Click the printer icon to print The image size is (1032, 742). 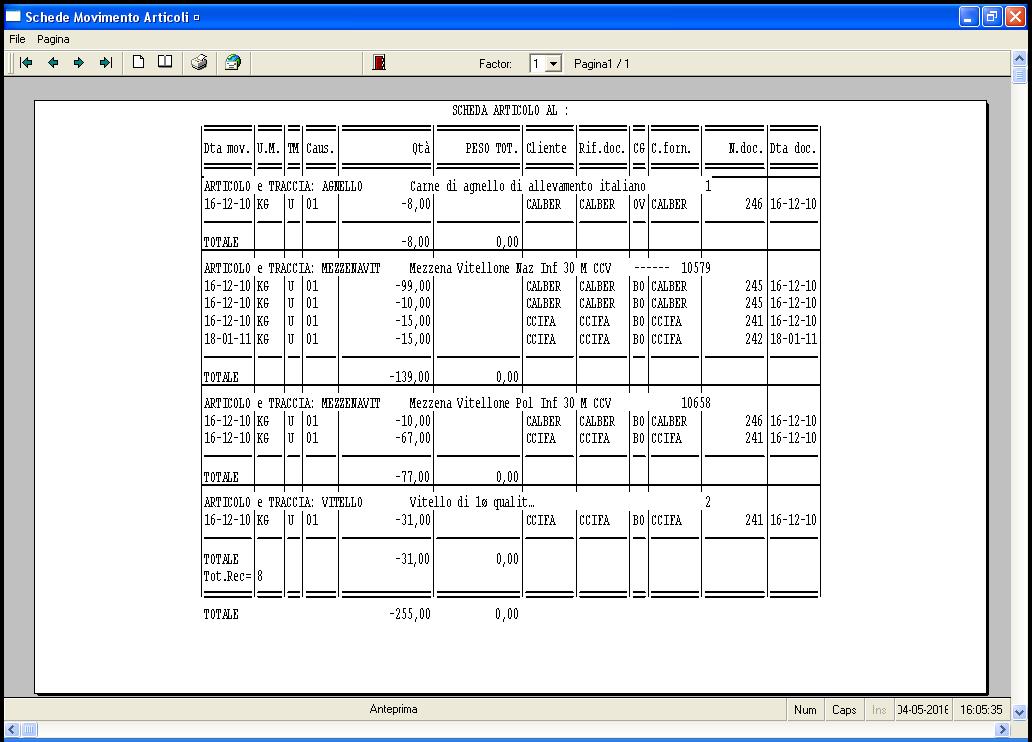click(199, 63)
